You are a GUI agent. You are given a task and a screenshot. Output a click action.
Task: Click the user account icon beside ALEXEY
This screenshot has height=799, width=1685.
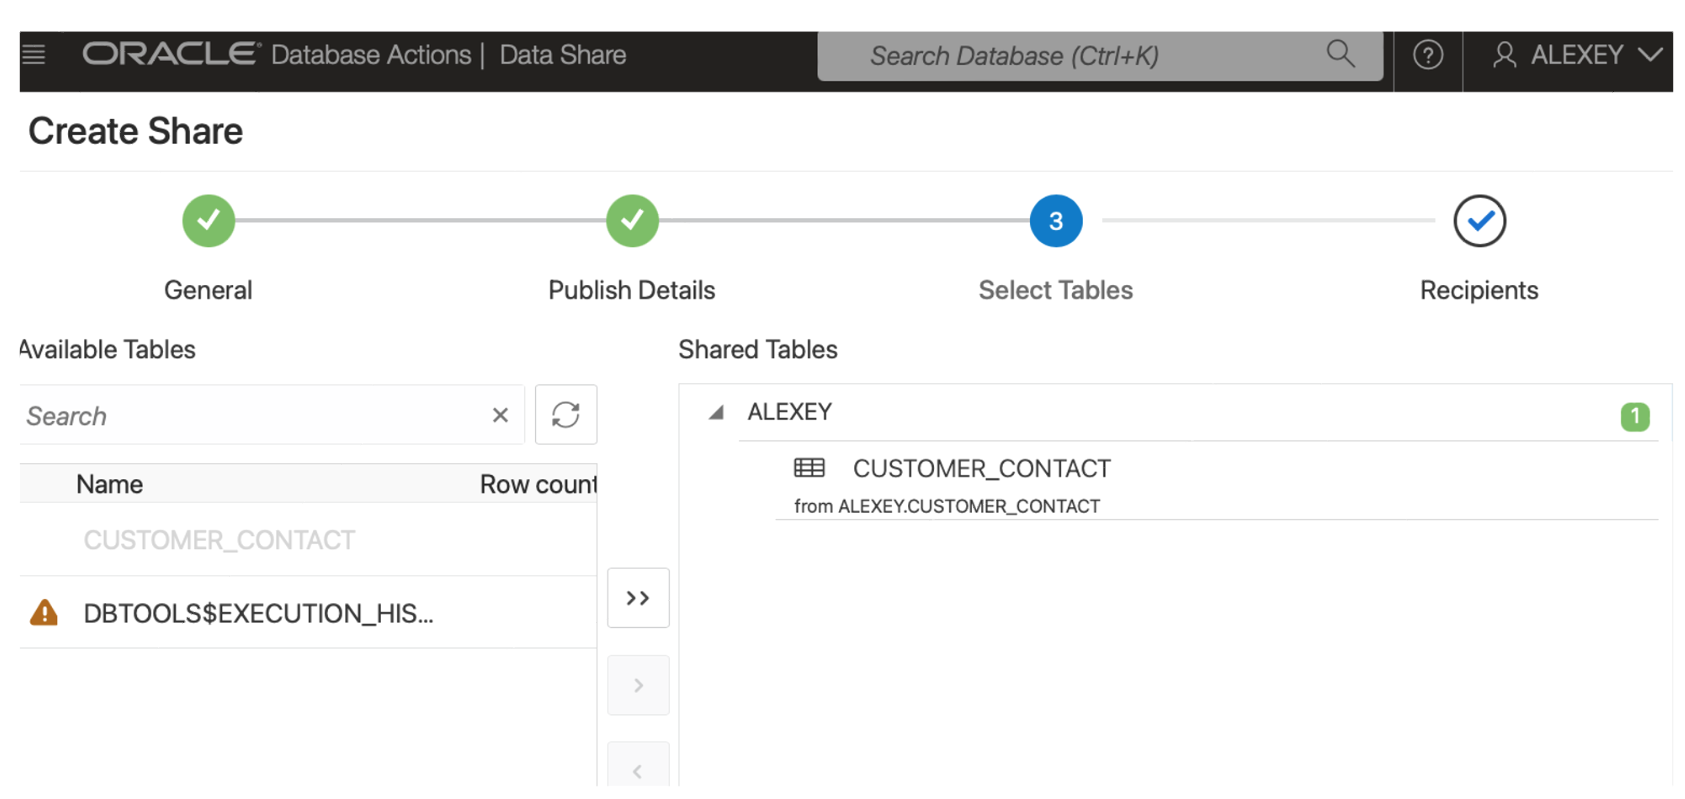click(1505, 55)
